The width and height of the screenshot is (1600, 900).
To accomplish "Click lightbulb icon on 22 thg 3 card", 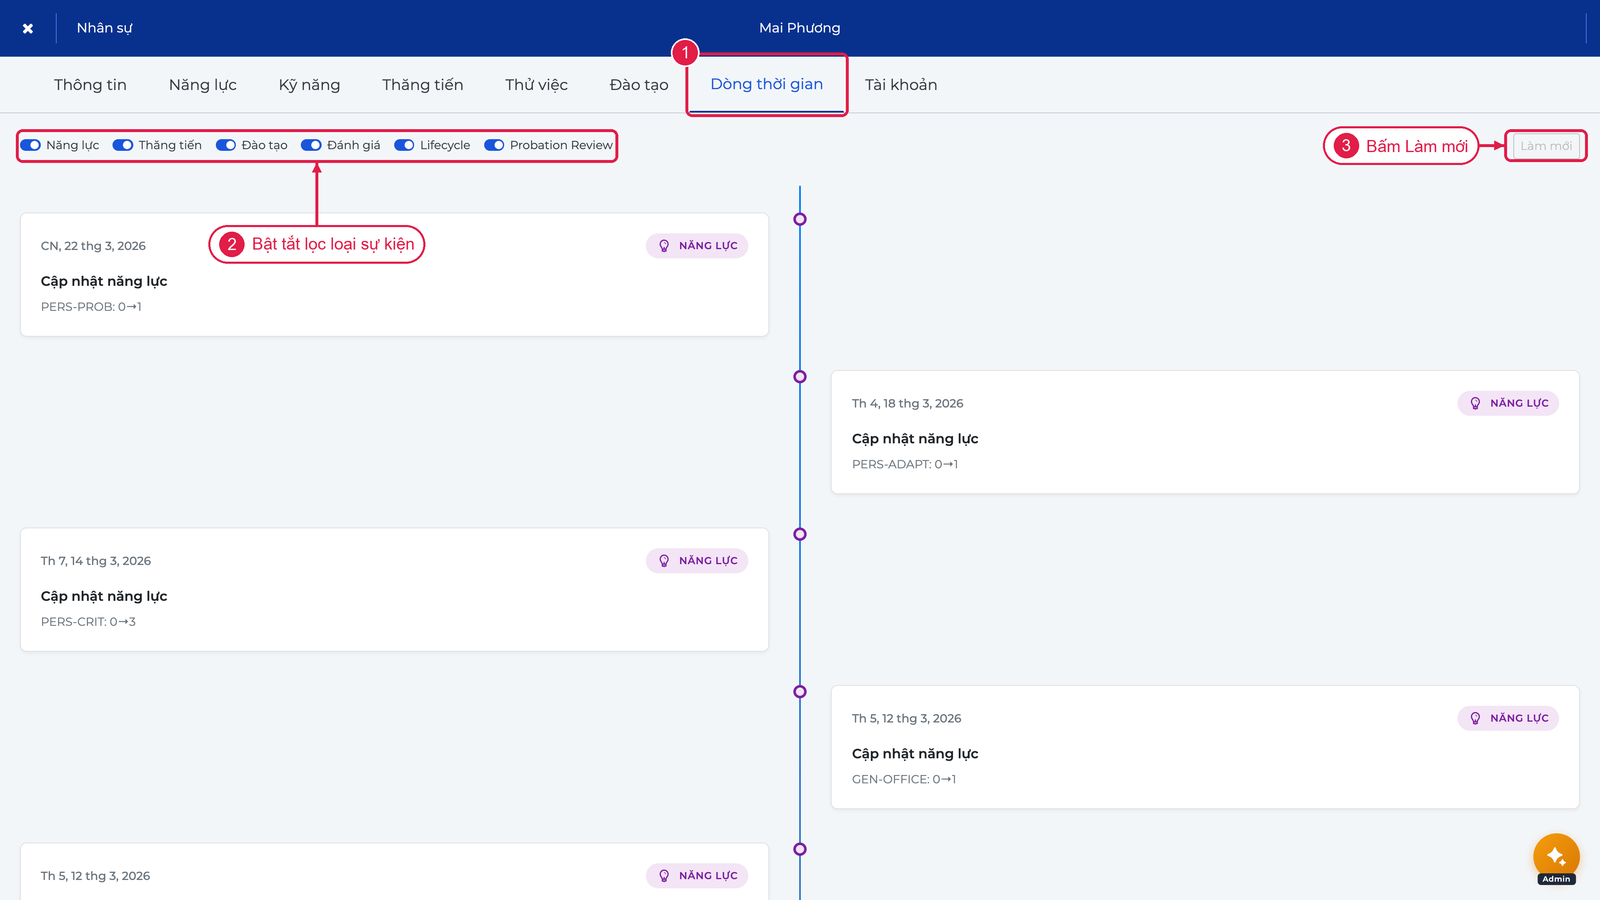I will 664,246.
